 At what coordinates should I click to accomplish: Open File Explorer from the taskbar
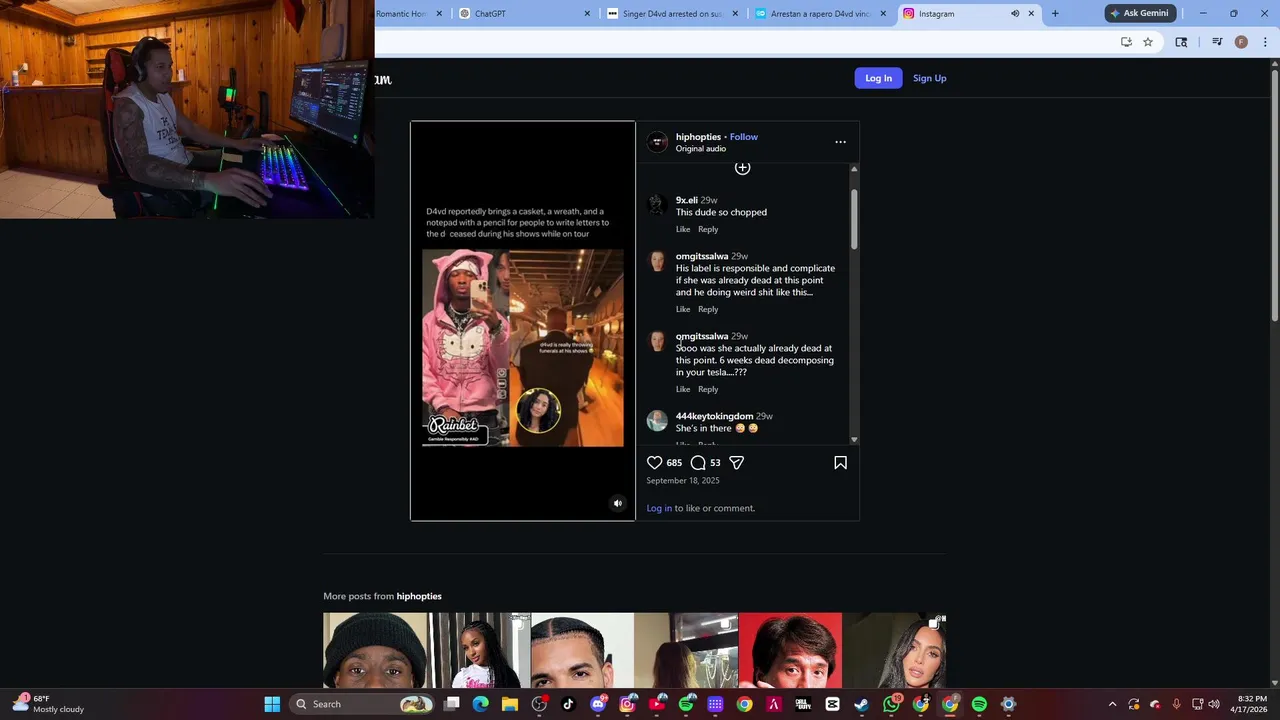tap(510, 704)
